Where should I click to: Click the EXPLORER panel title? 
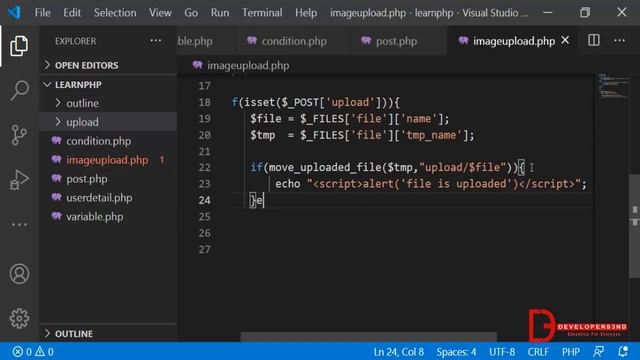point(76,41)
